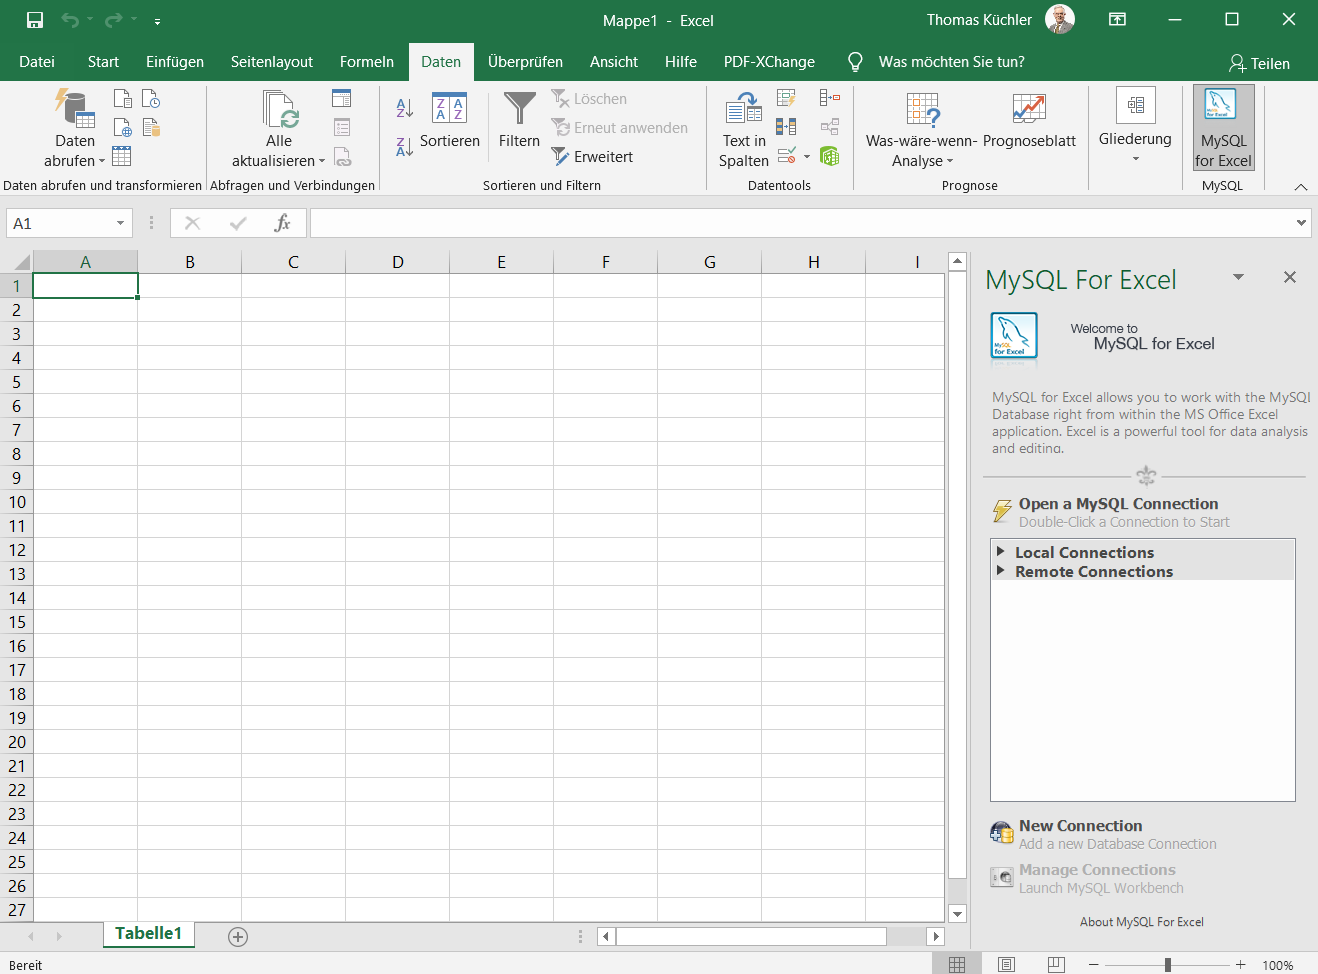Click the 100% zoom level
The height and width of the screenshot is (974, 1318).
coord(1278,965)
